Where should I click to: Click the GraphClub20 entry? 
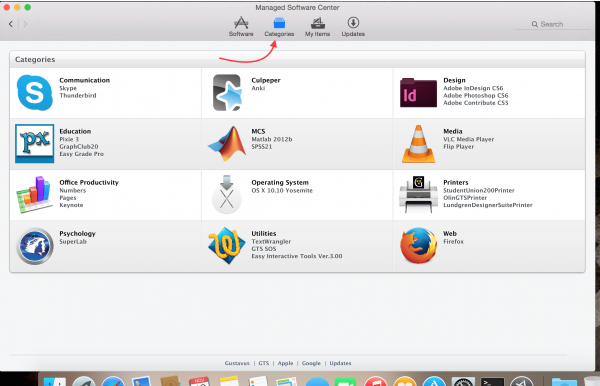click(78, 147)
